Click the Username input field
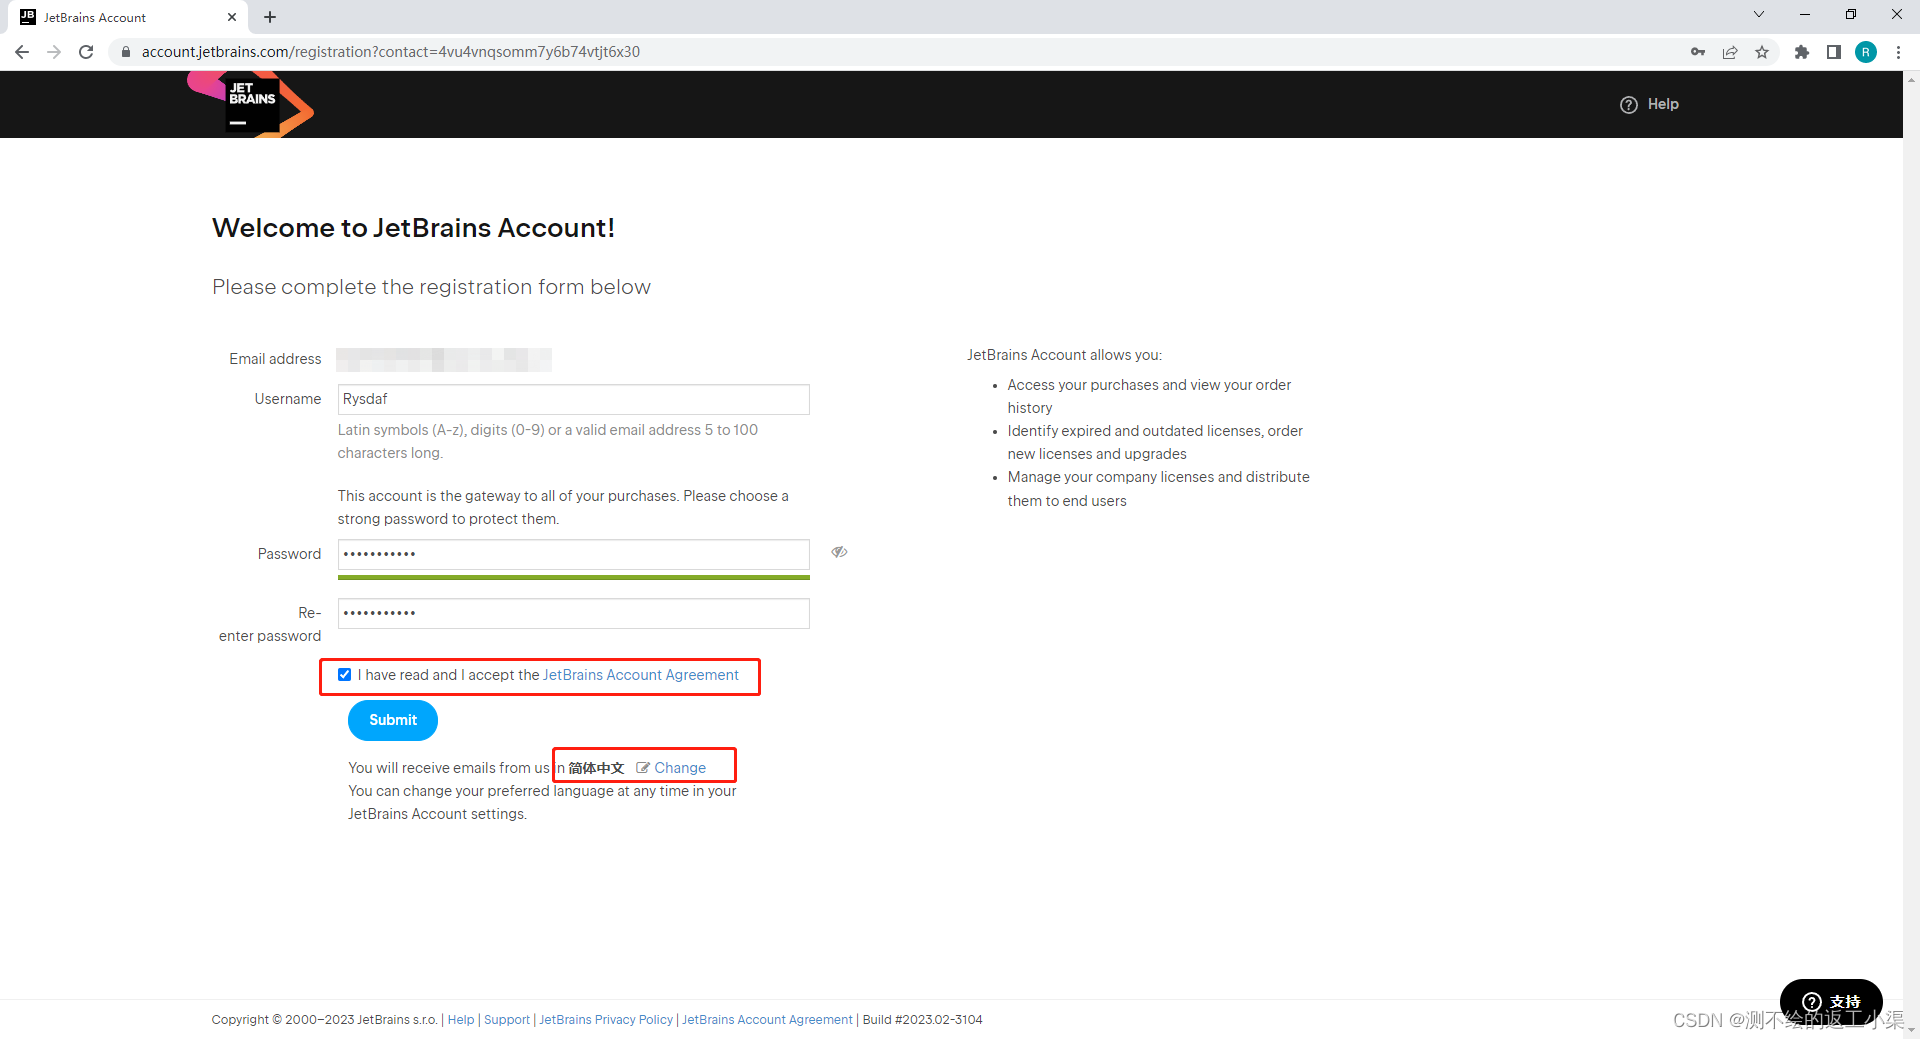This screenshot has height=1039, width=1920. point(573,399)
